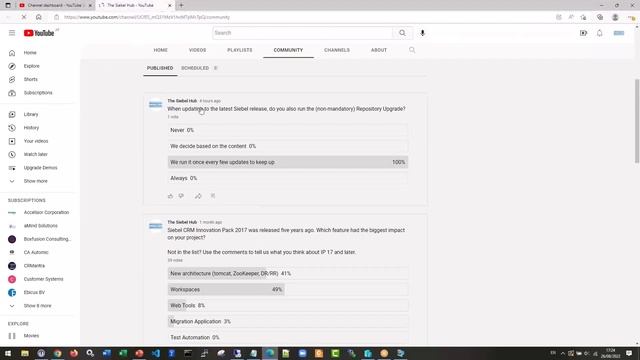Open new browser tab plus button
This screenshot has width=640, height=360.
click(181, 5)
